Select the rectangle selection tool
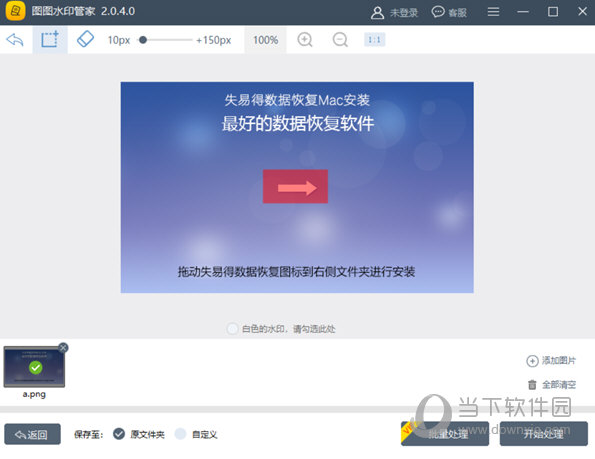The image size is (595, 459). pos(50,39)
